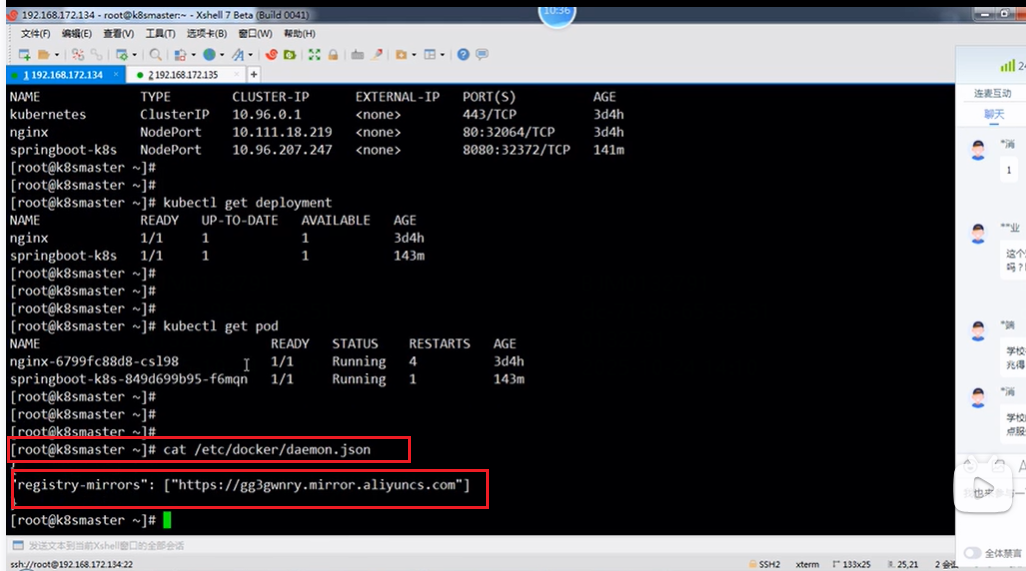Toggle full screen with the green arrows icon

[315, 54]
